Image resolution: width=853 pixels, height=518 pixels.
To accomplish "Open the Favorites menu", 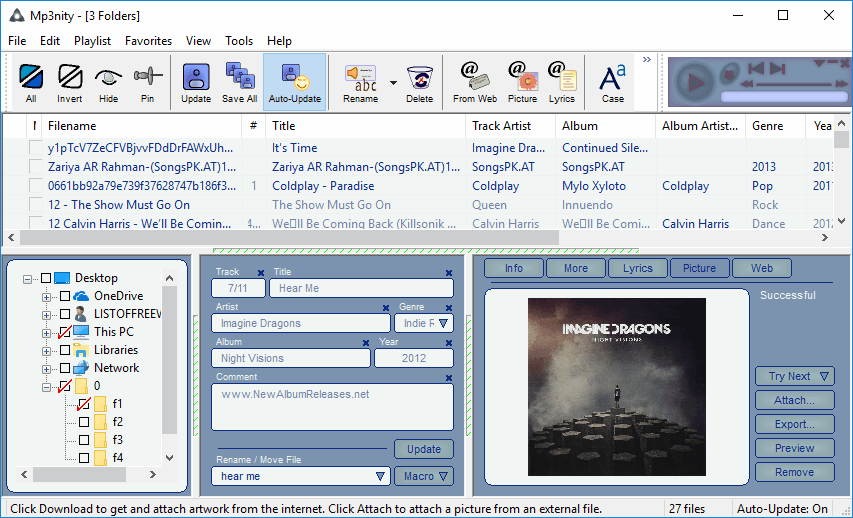I will click(148, 41).
